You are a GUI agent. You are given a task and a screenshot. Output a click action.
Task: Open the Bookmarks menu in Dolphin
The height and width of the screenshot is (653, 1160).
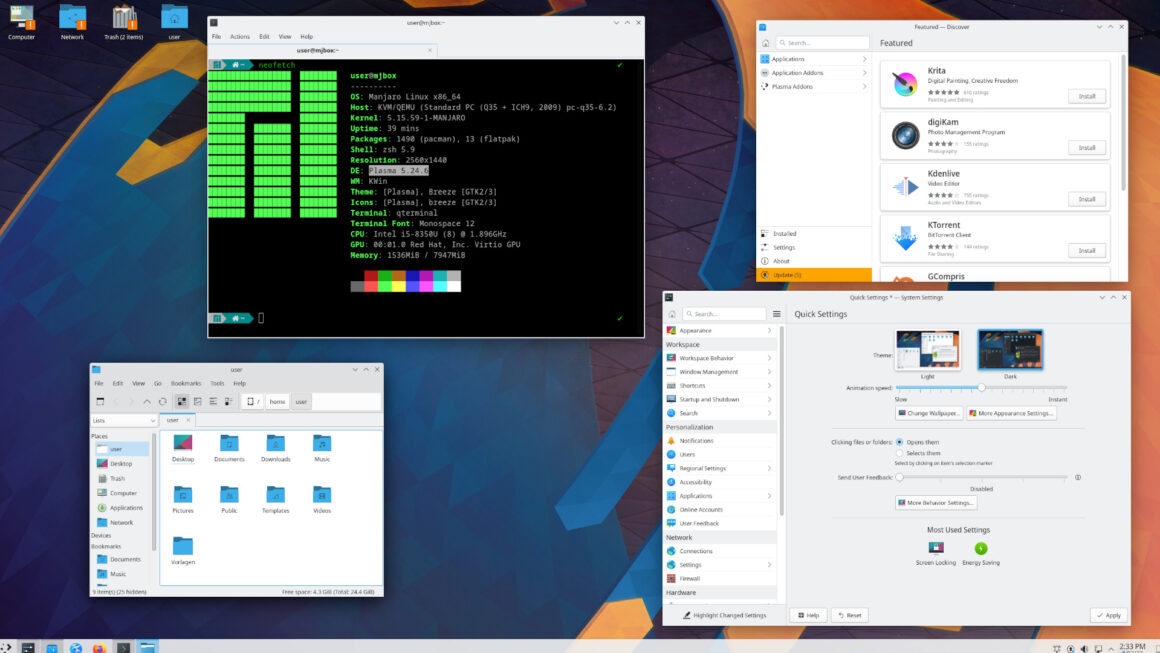186,382
